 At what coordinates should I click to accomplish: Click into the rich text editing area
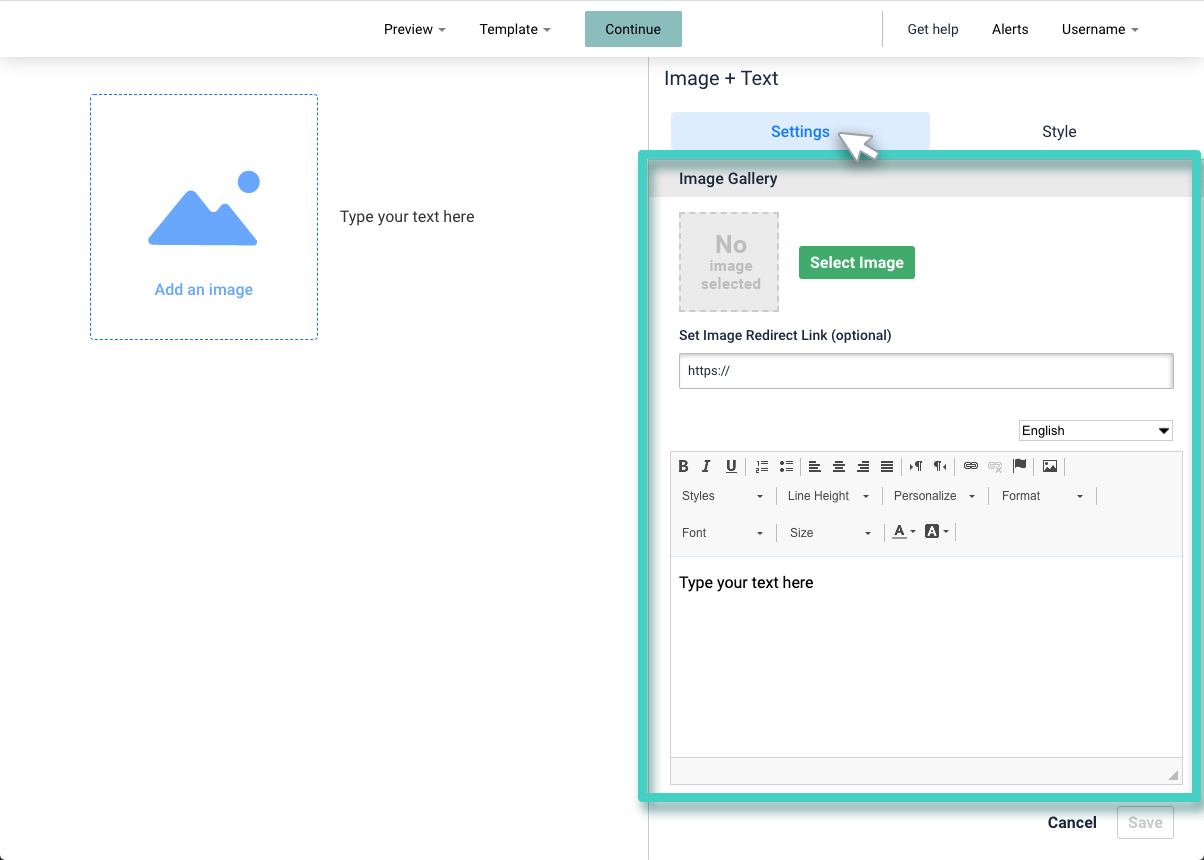(926, 656)
